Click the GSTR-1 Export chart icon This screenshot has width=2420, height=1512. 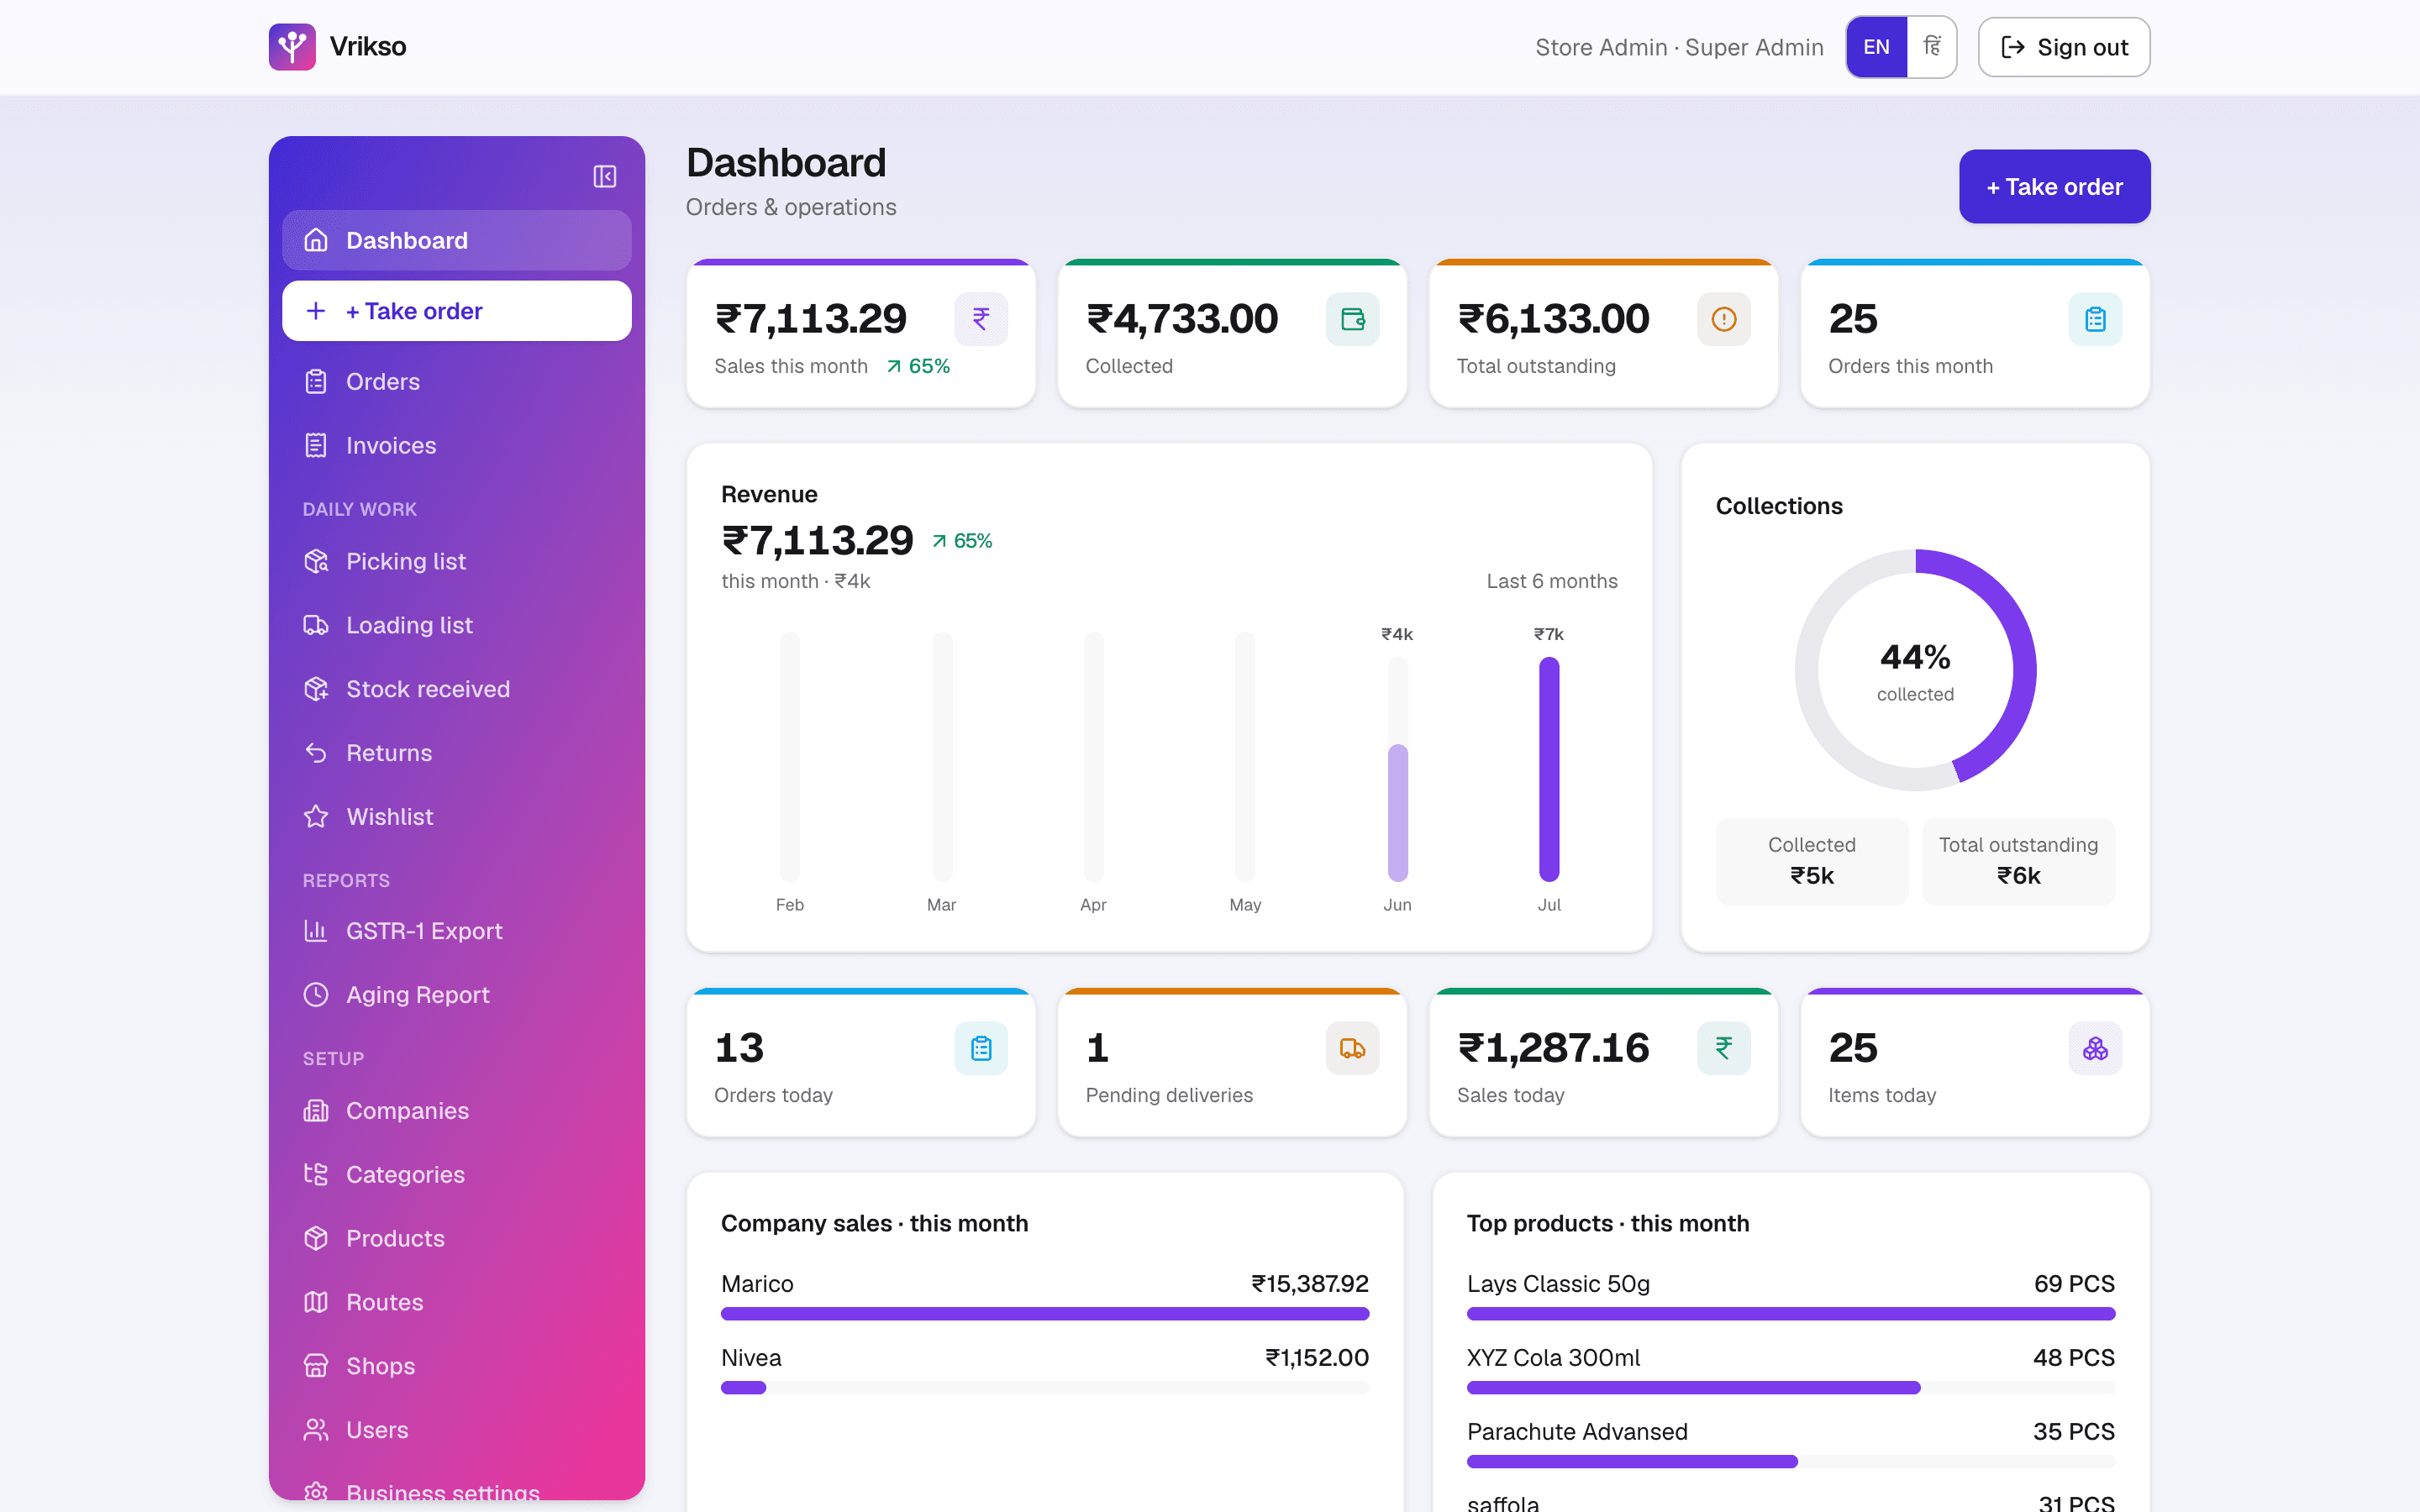click(316, 931)
